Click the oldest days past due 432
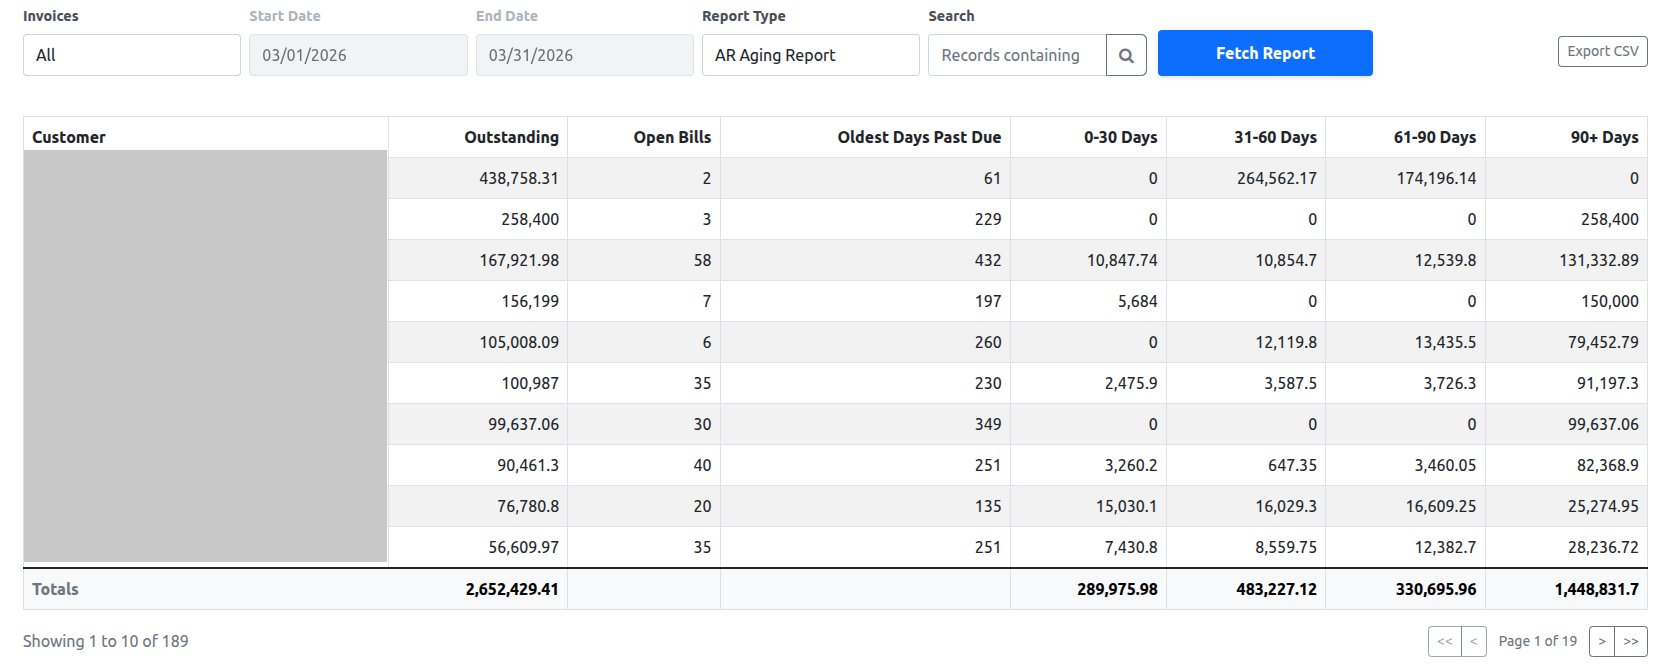This screenshot has width=1661, height=666. tap(988, 260)
